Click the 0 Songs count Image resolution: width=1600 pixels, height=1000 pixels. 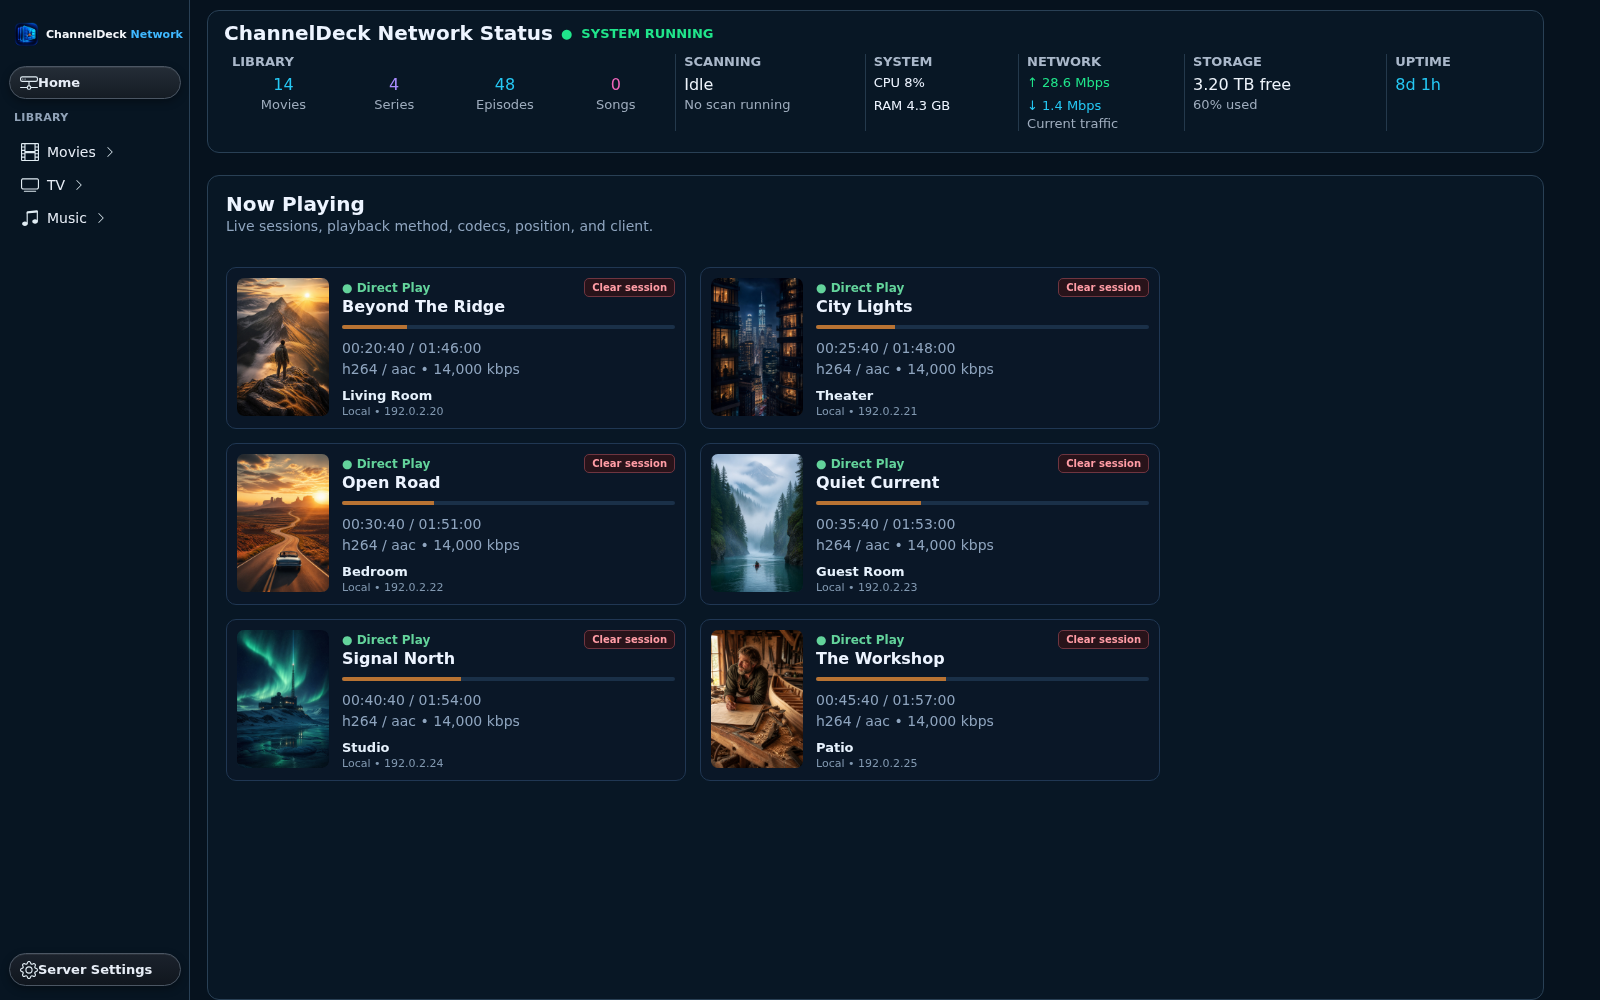[616, 85]
